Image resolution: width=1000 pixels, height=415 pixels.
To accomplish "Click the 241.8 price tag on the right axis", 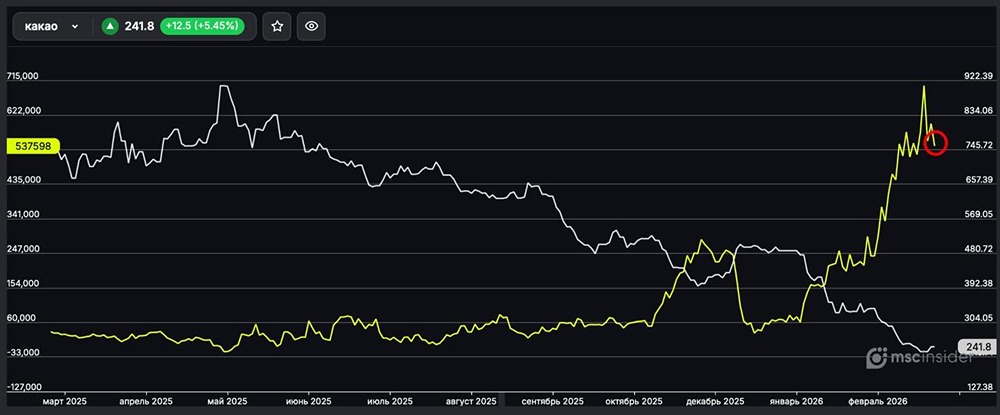I will [972, 346].
